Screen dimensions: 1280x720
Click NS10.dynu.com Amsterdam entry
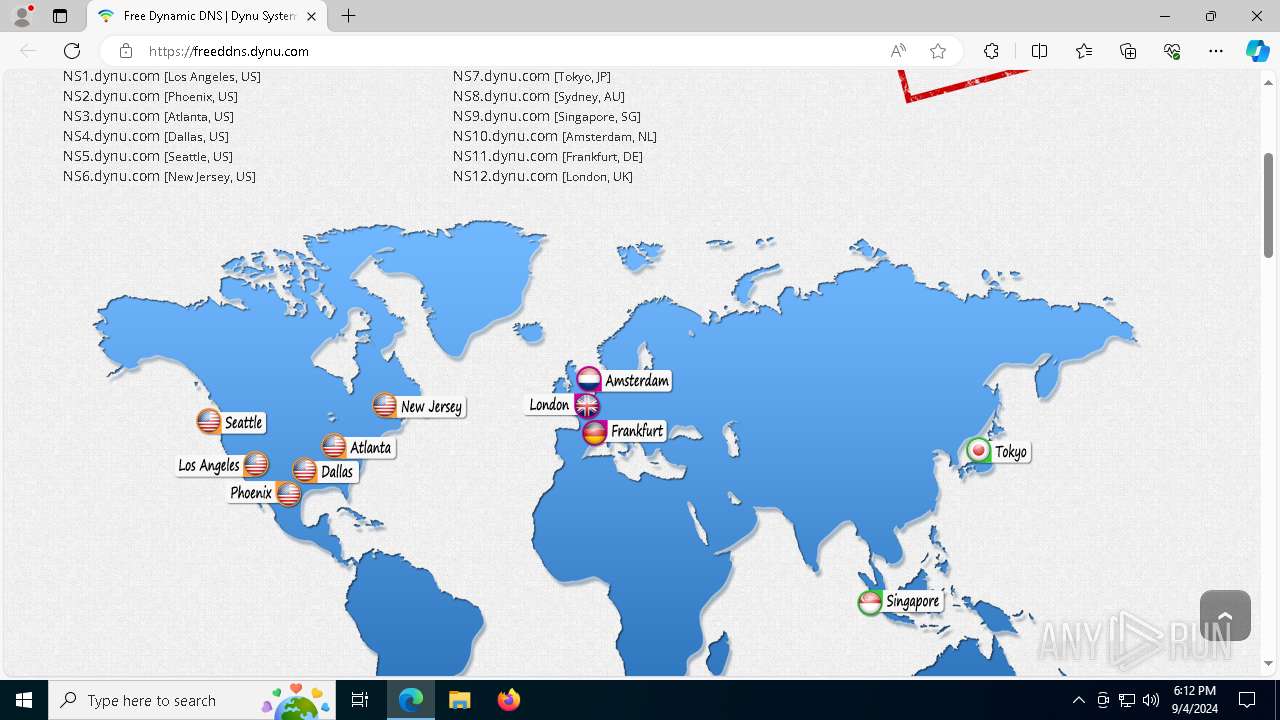(x=555, y=136)
